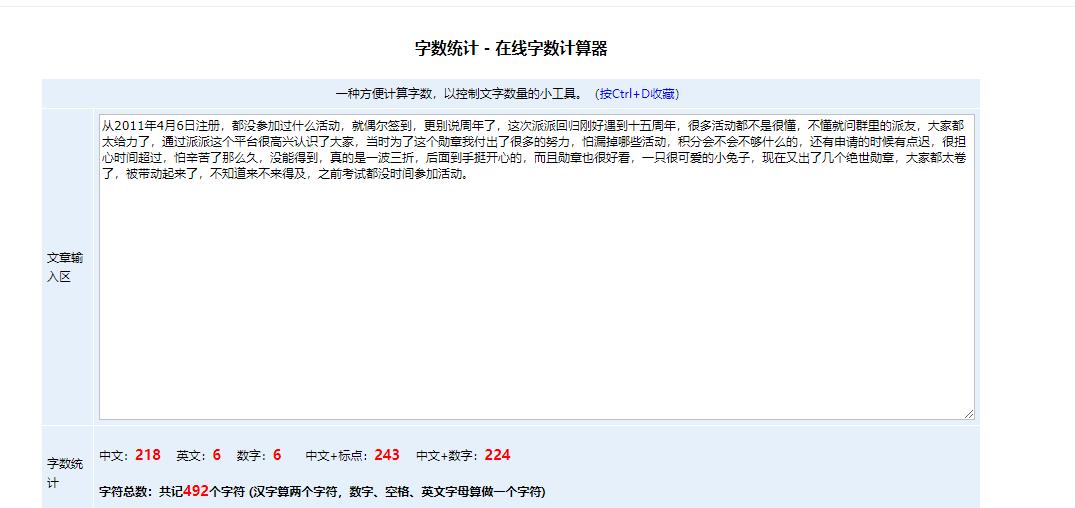Select the total character count 492
This screenshot has height=508, width=1075.
(195, 491)
